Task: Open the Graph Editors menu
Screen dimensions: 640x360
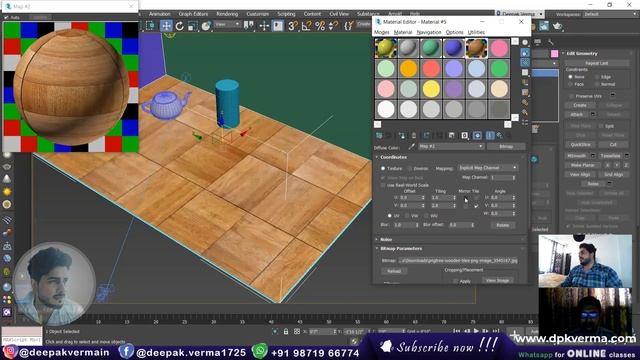Action: (x=193, y=14)
